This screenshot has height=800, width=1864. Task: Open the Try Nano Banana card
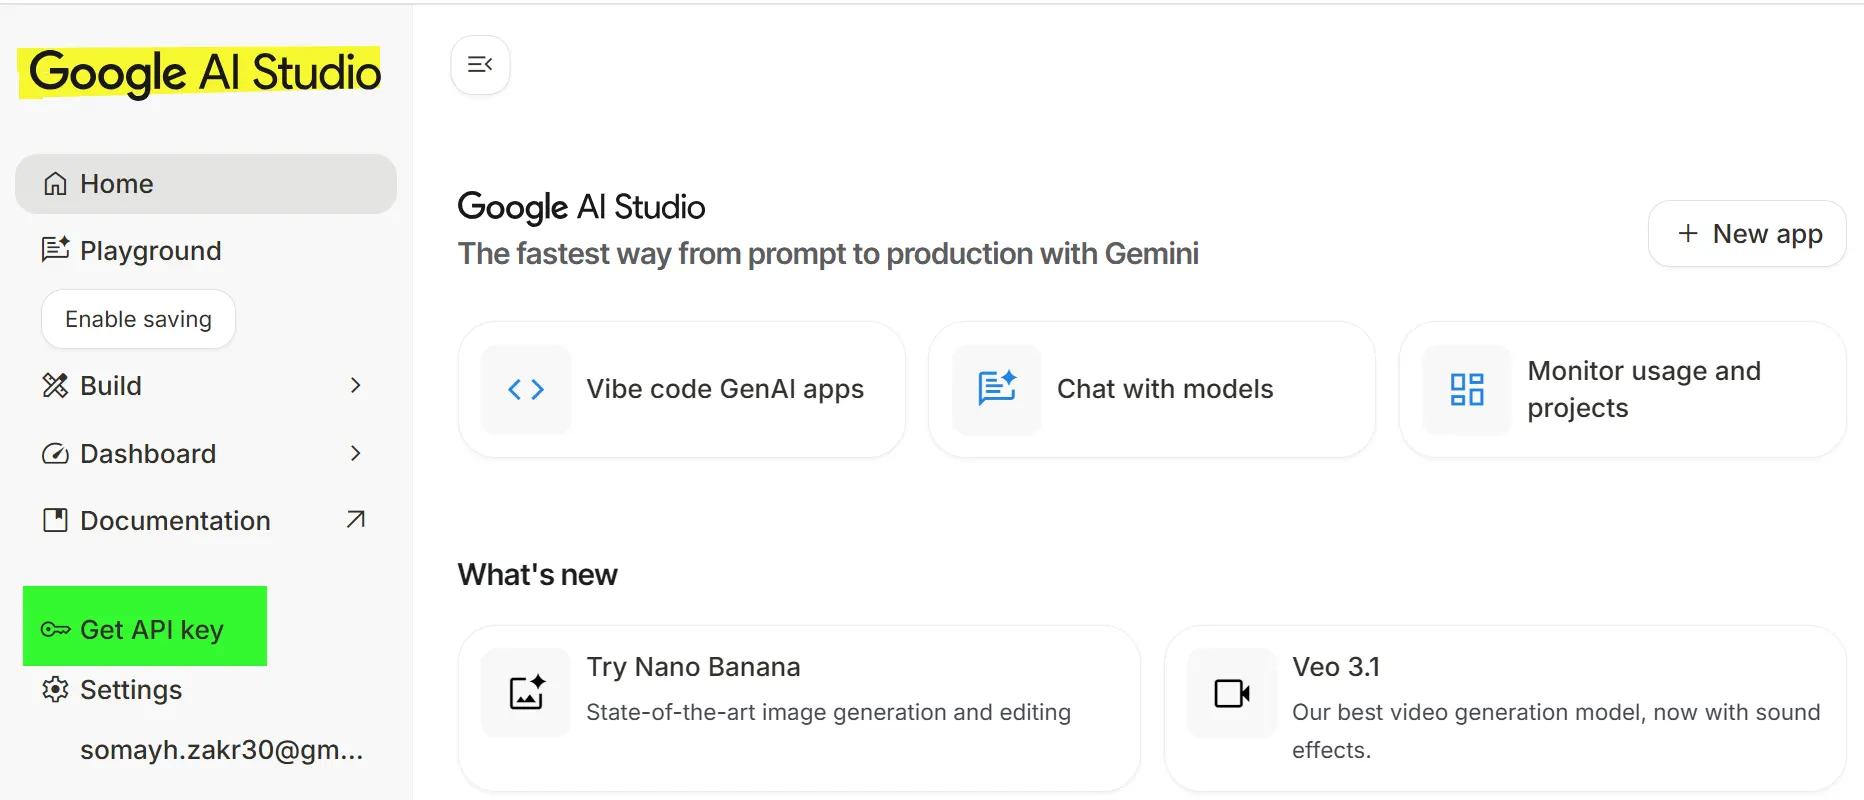pyautogui.click(x=799, y=708)
